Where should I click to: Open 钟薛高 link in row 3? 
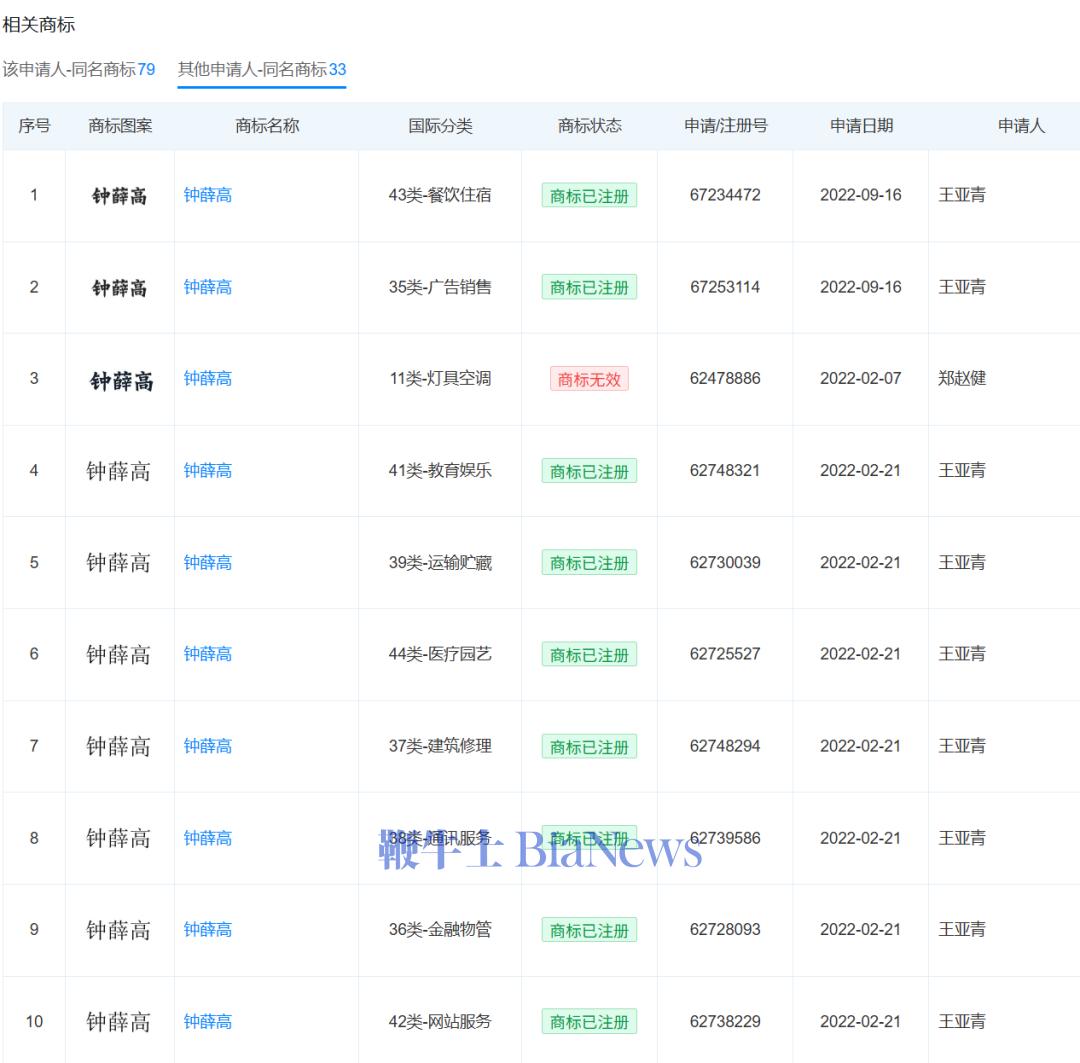click(207, 378)
